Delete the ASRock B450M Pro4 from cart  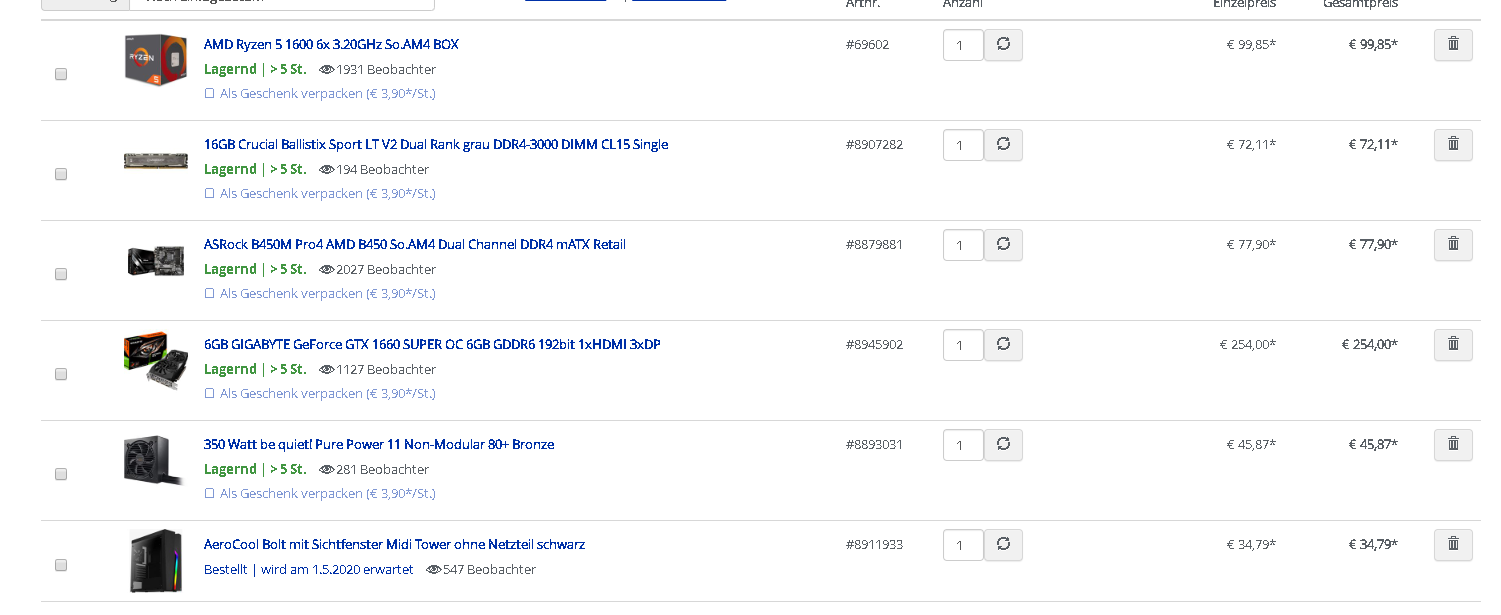pyautogui.click(x=1453, y=245)
